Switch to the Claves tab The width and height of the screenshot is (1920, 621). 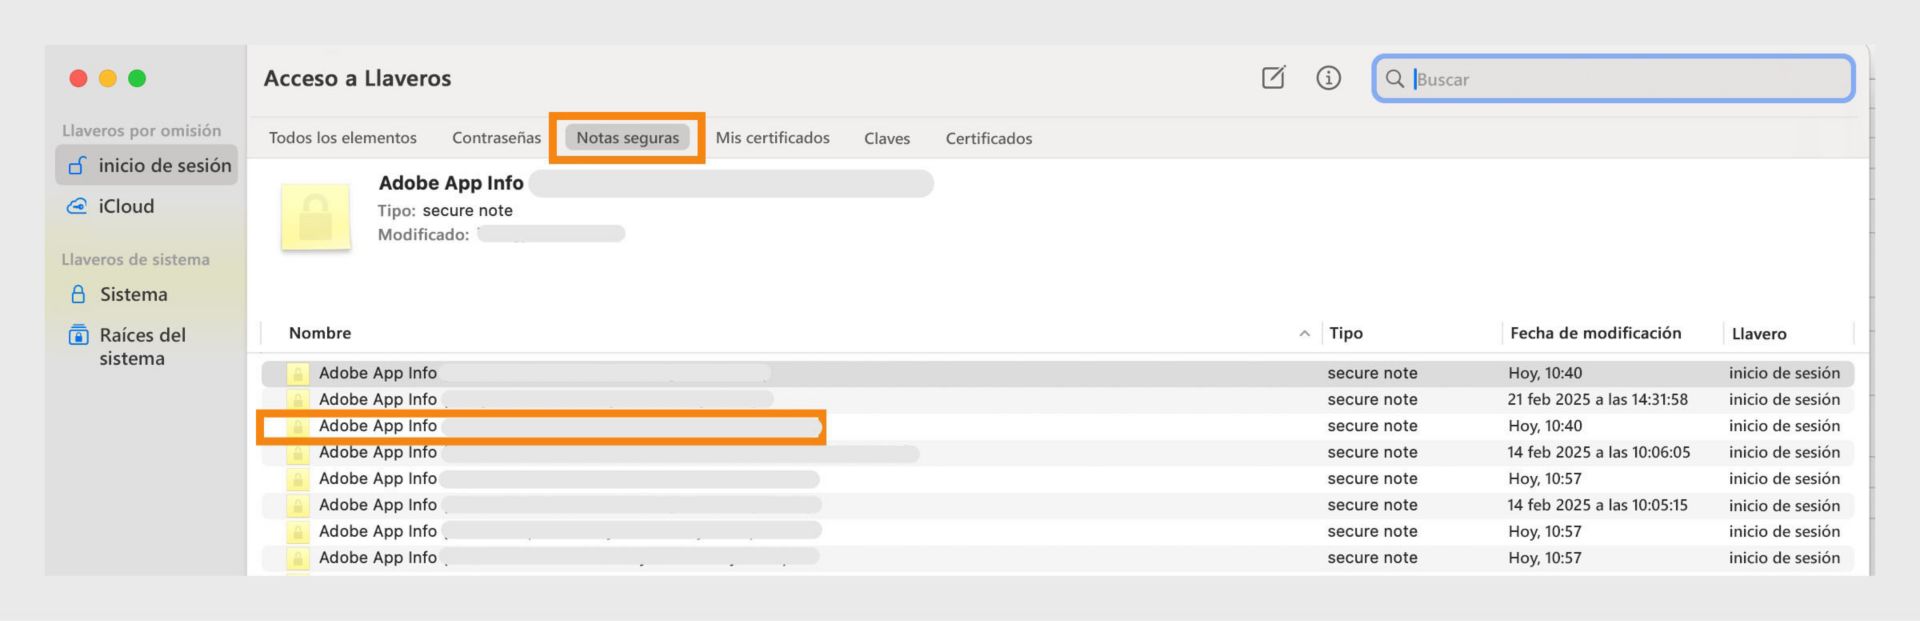pyautogui.click(x=887, y=138)
